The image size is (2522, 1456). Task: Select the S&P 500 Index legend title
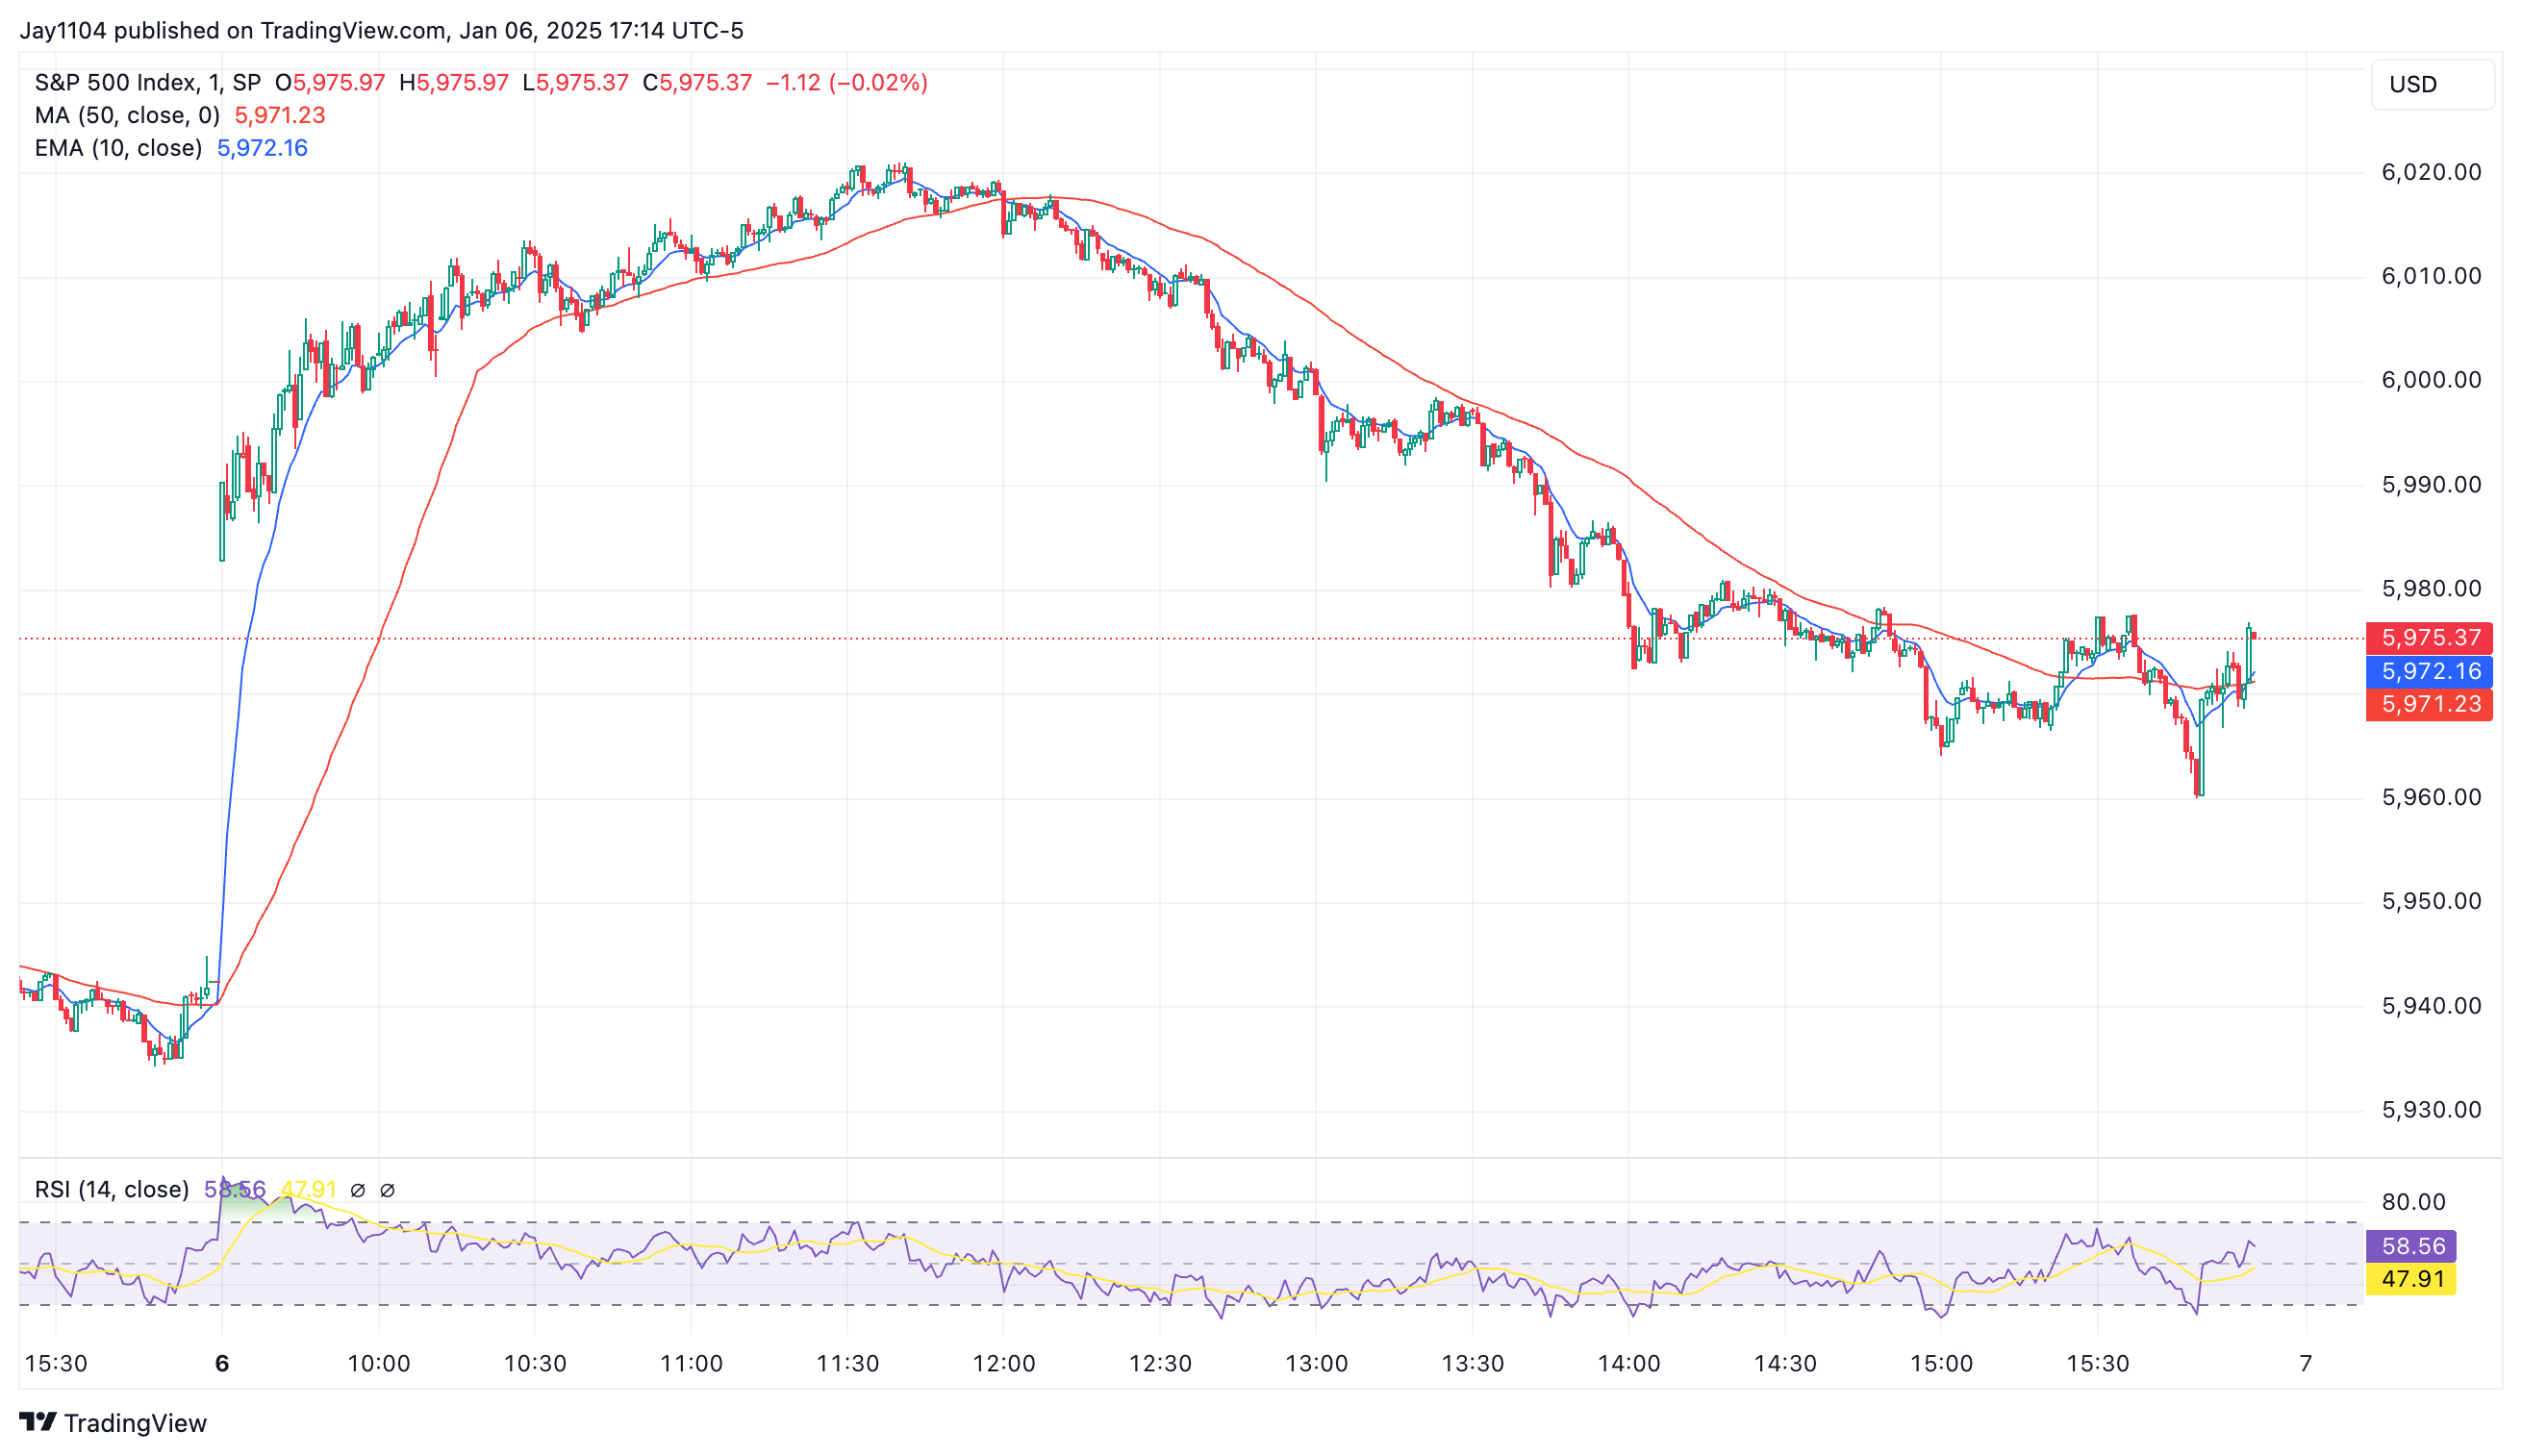coord(147,83)
